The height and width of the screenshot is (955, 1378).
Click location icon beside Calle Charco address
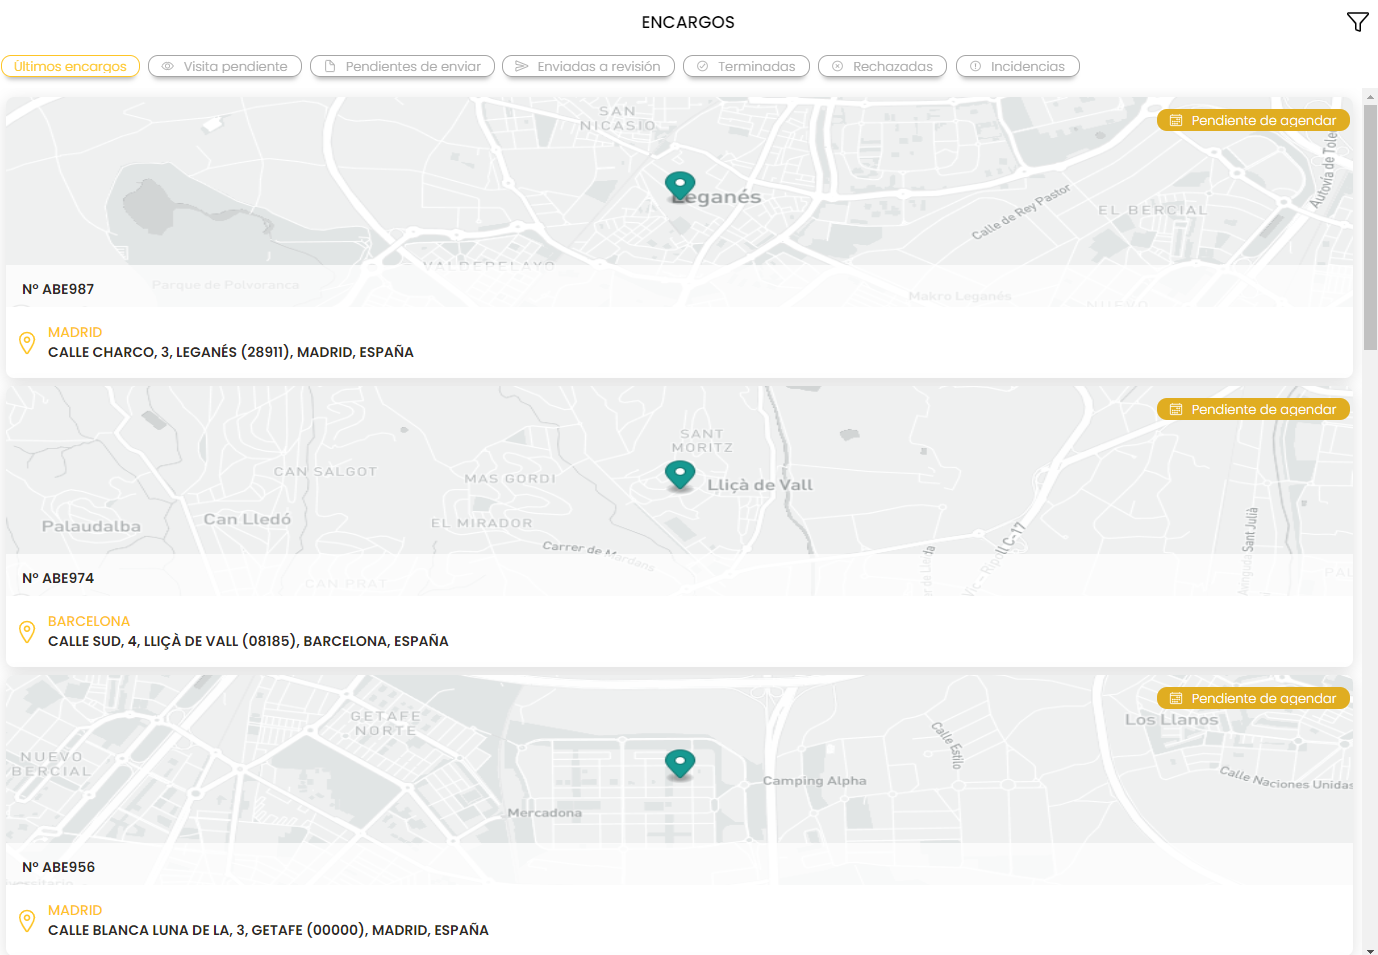27,342
